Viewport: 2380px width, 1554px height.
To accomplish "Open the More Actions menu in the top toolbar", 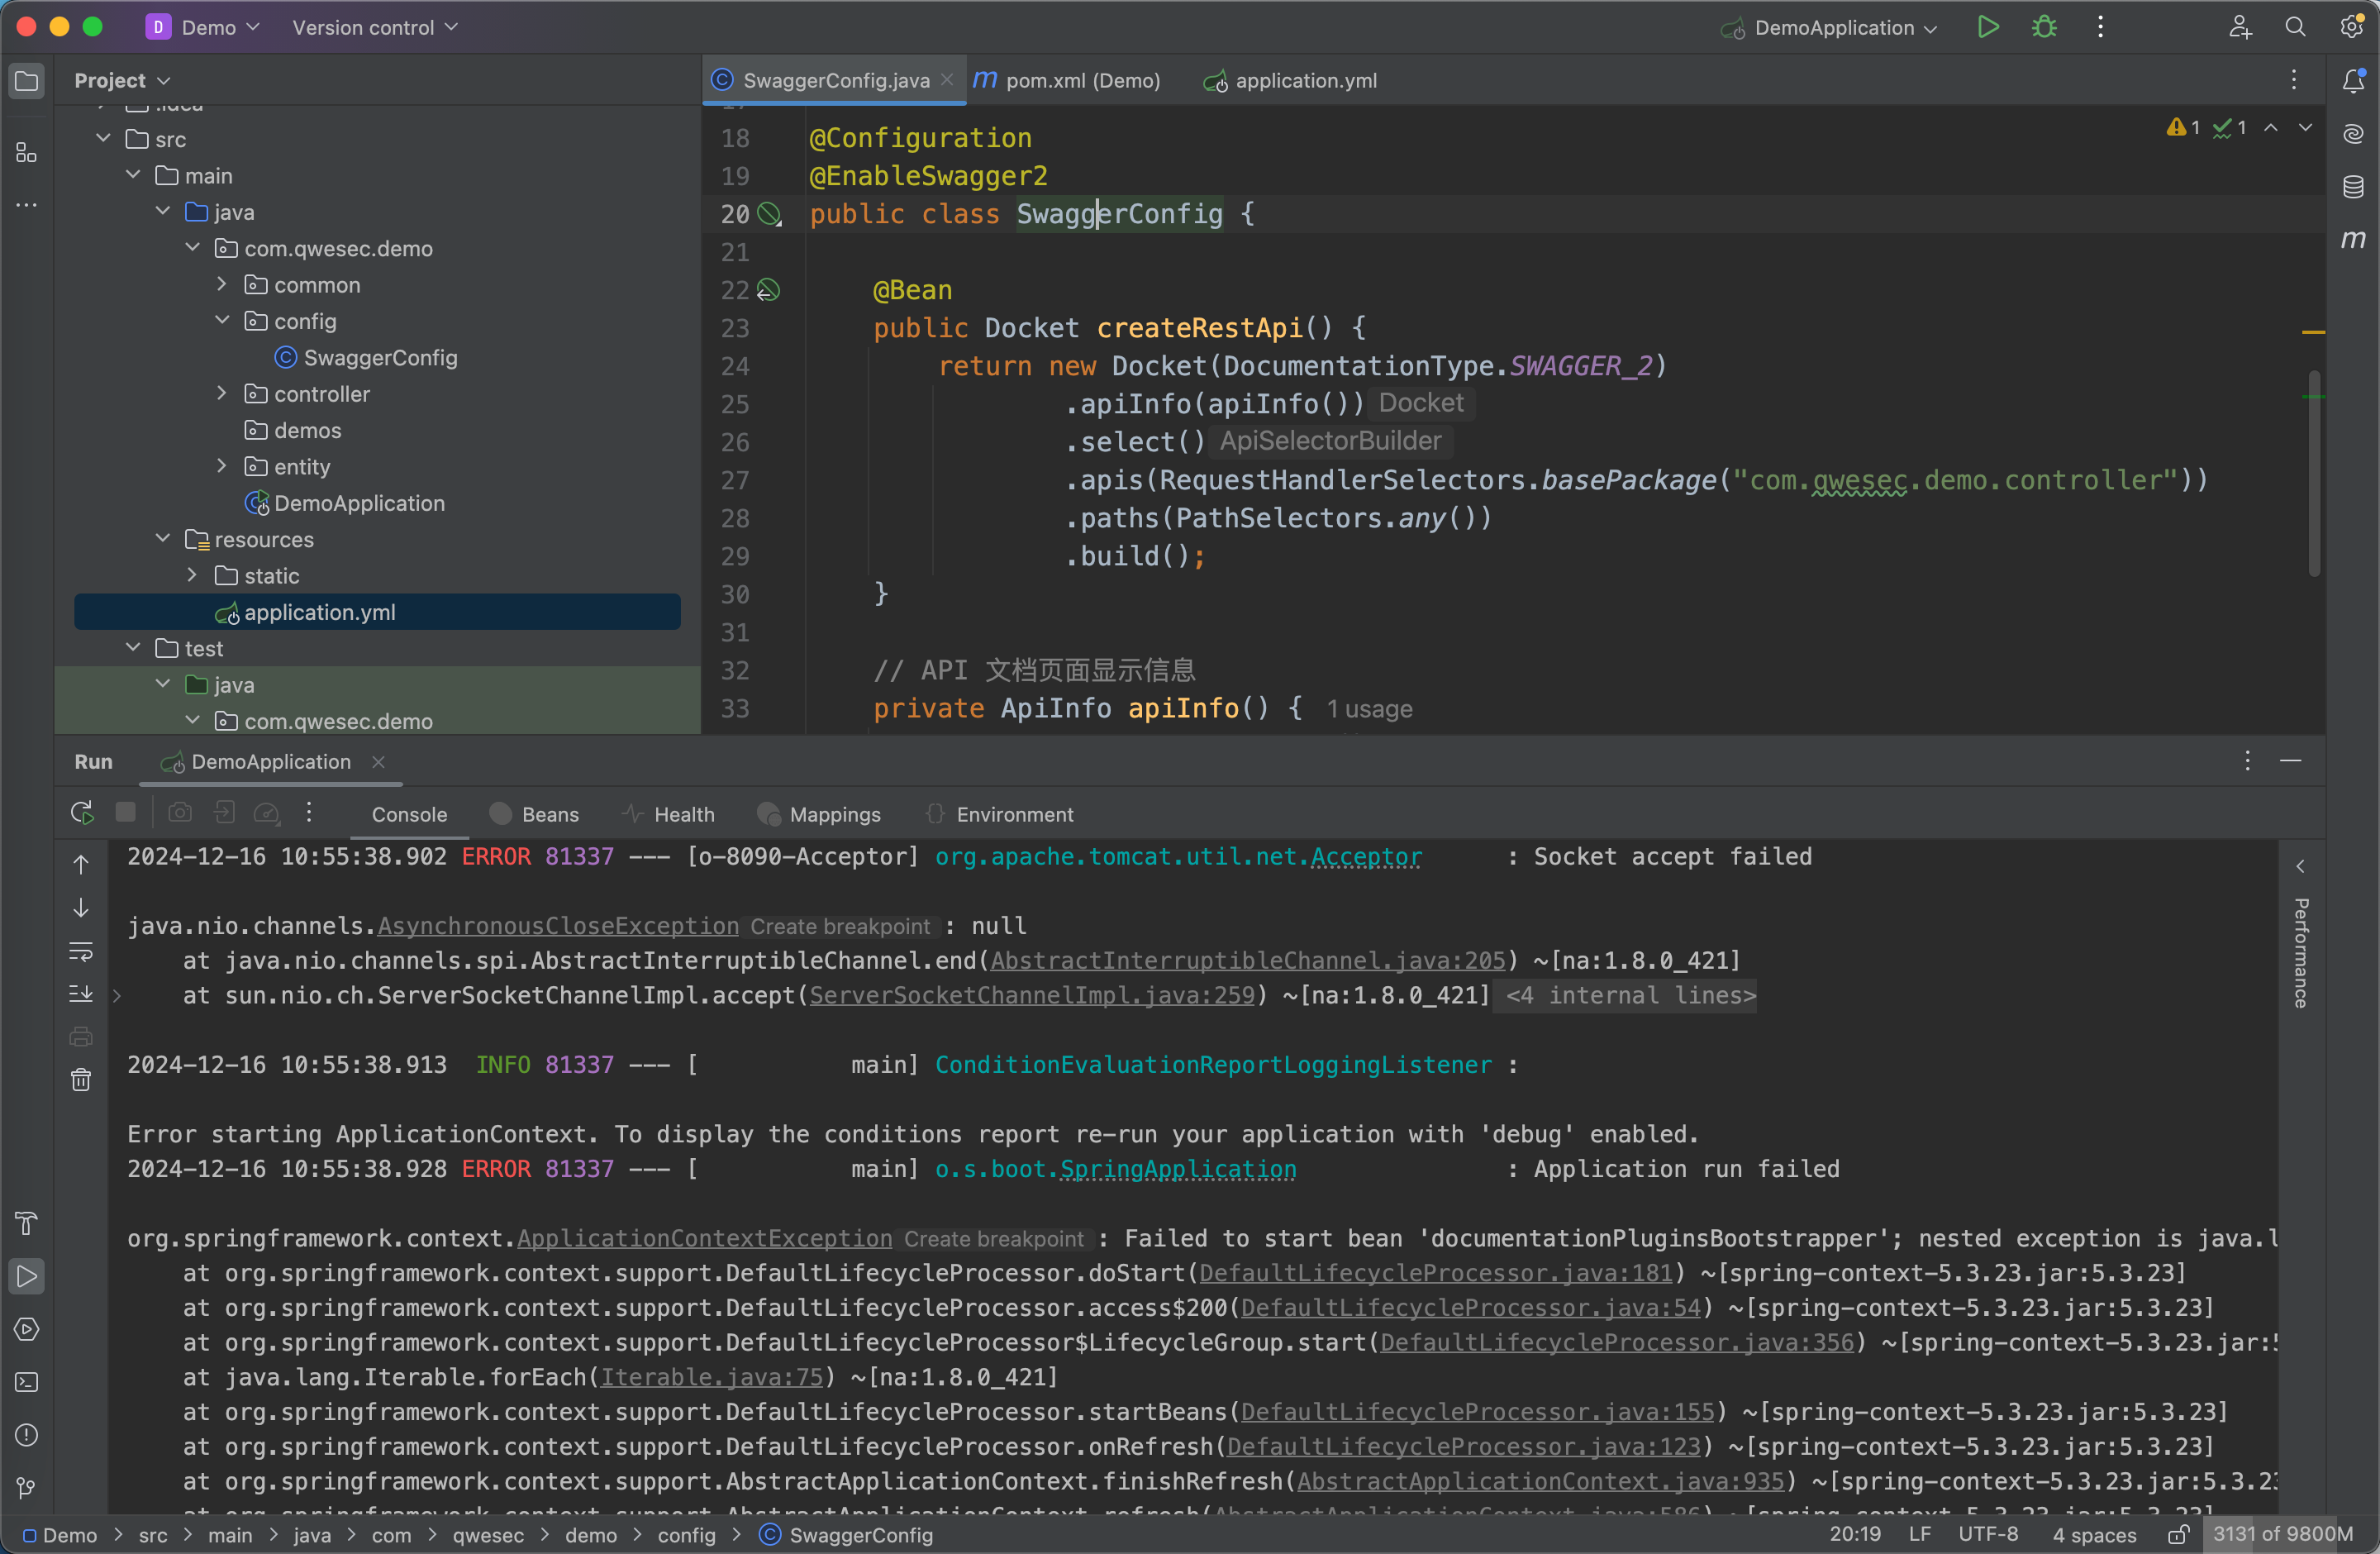I will 2100,27.
